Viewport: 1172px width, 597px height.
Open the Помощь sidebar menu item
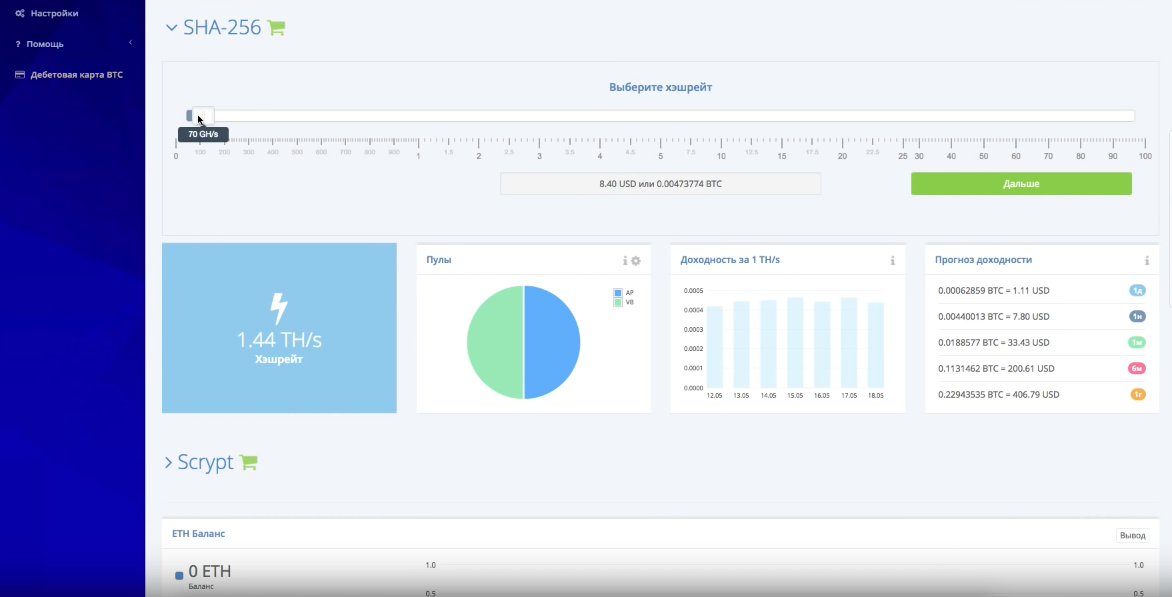pos(45,44)
